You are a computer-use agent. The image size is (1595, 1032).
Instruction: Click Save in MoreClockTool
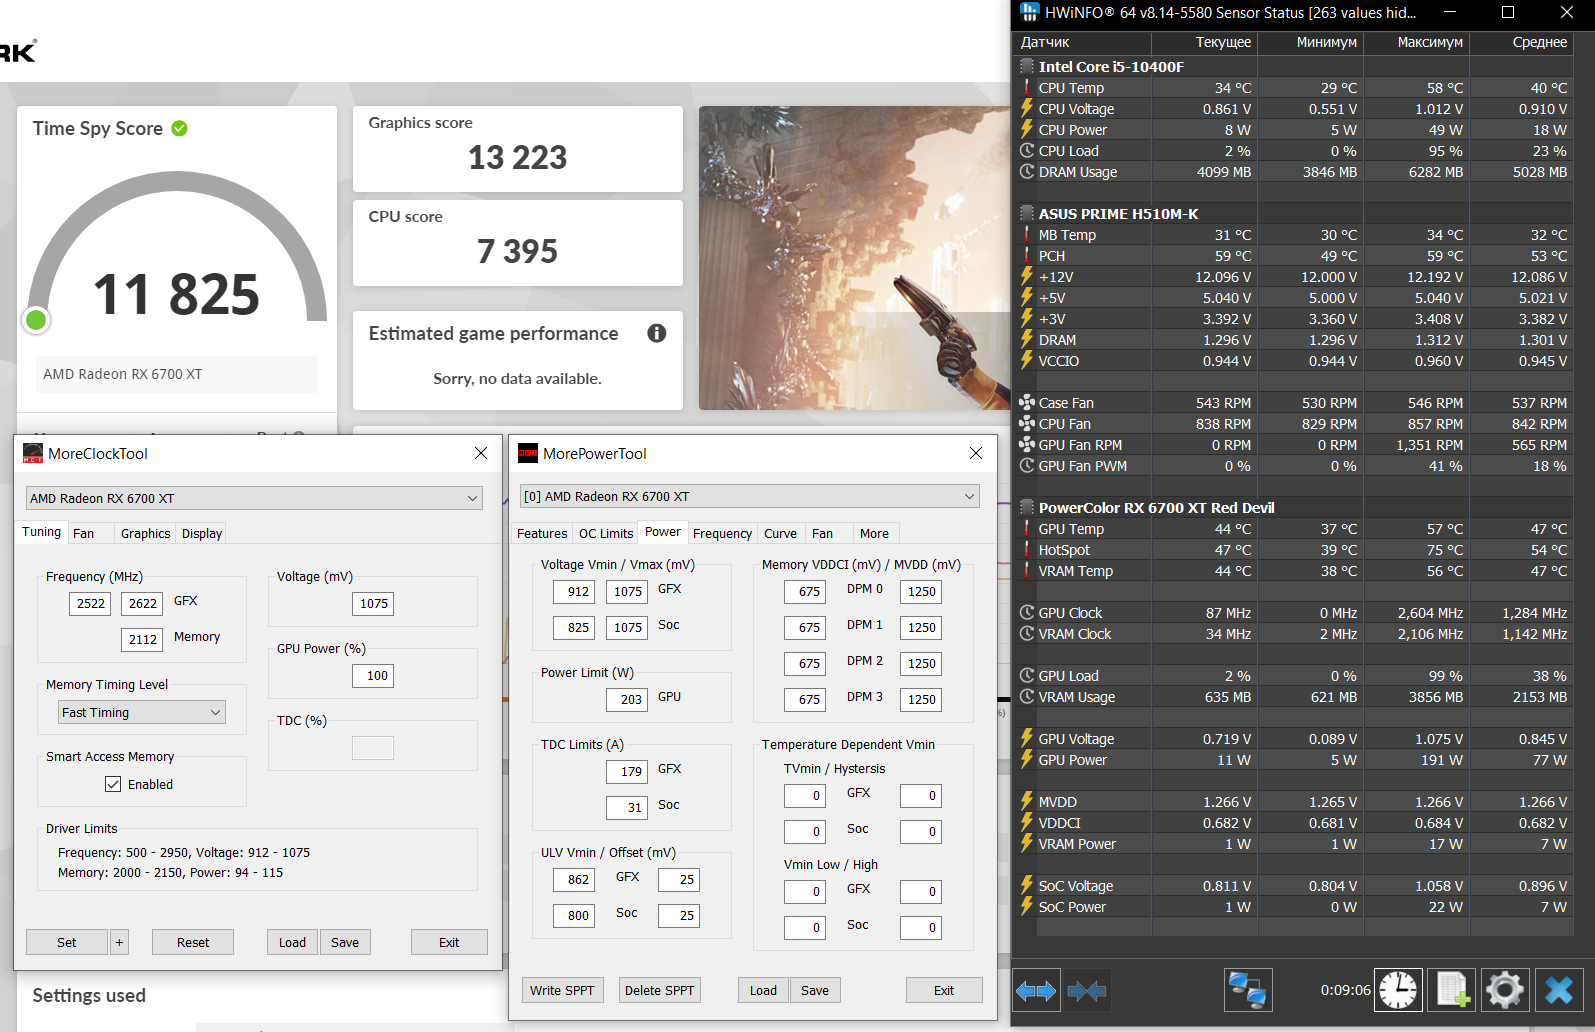click(345, 942)
